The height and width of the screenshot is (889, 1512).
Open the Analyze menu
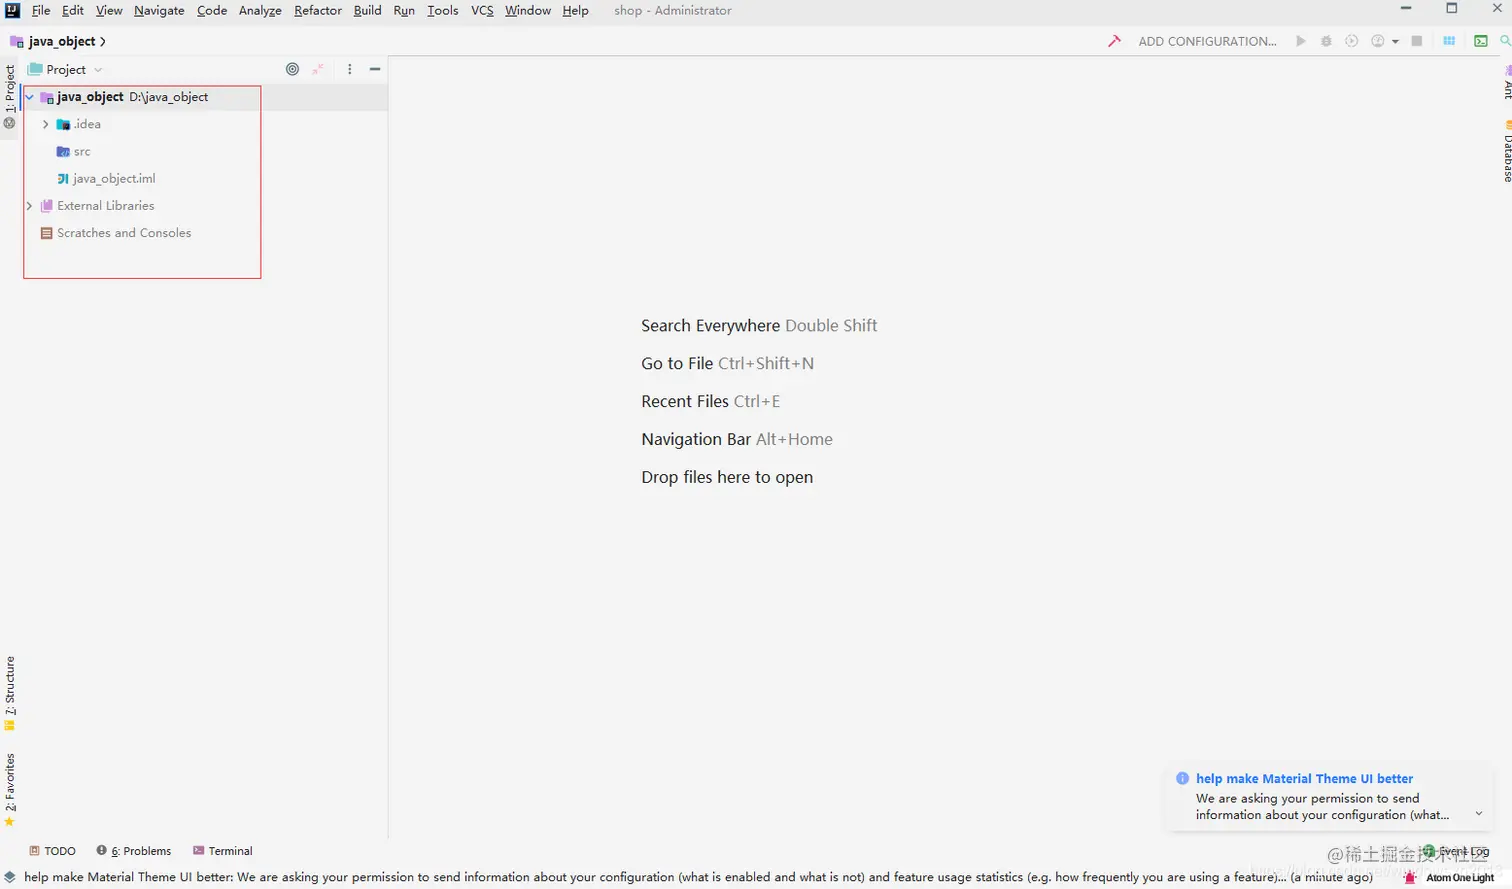(x=260, y=10)
